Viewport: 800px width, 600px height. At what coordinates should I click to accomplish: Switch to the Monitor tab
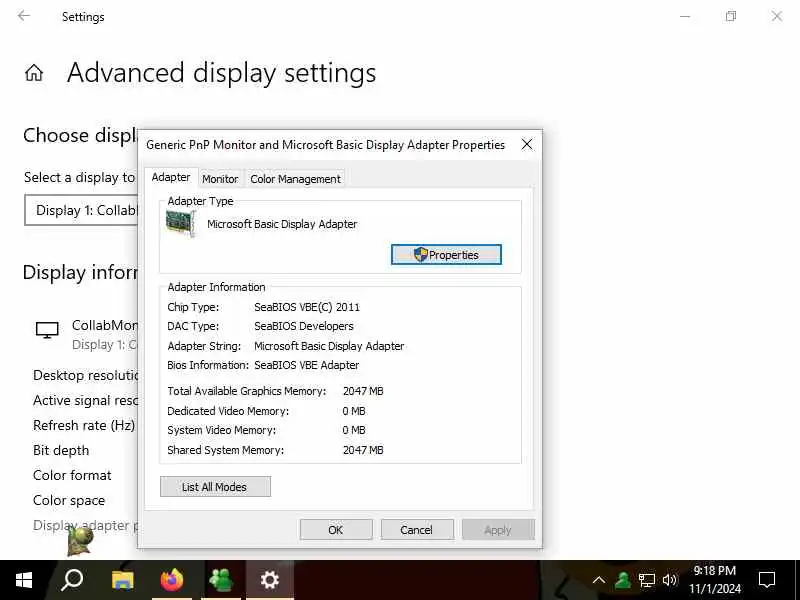(x=220, y=179)
